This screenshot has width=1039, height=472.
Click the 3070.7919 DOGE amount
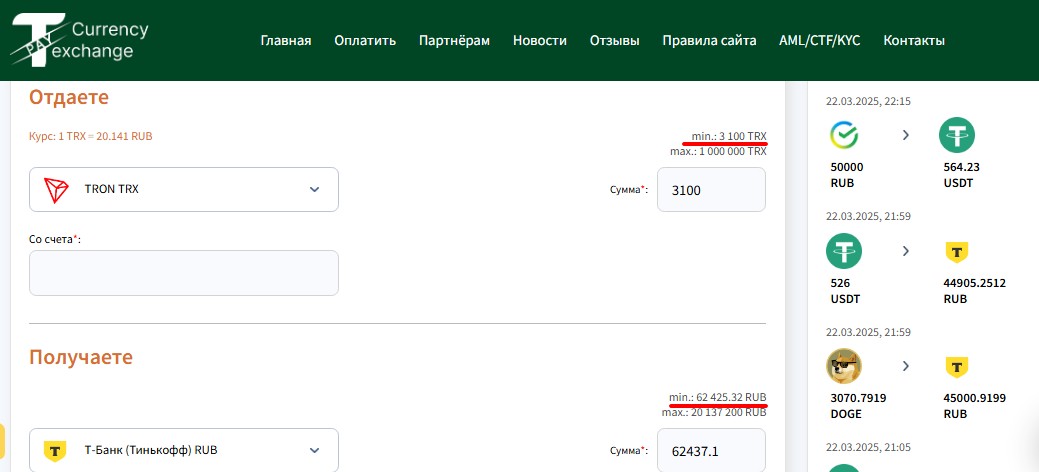coord(858,406)
